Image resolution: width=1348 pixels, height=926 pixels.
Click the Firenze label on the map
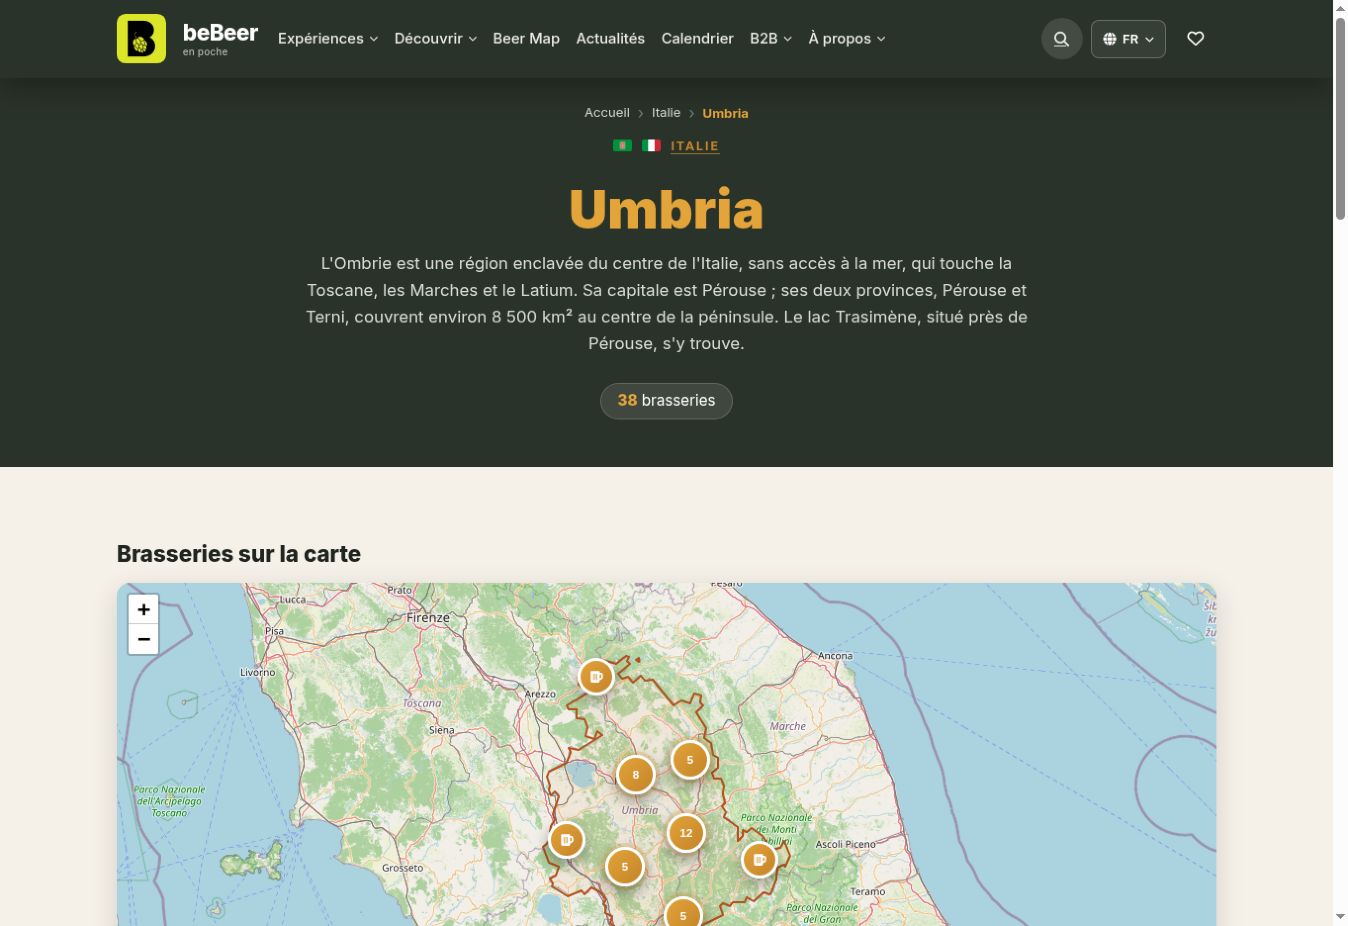tap(428, 618)
